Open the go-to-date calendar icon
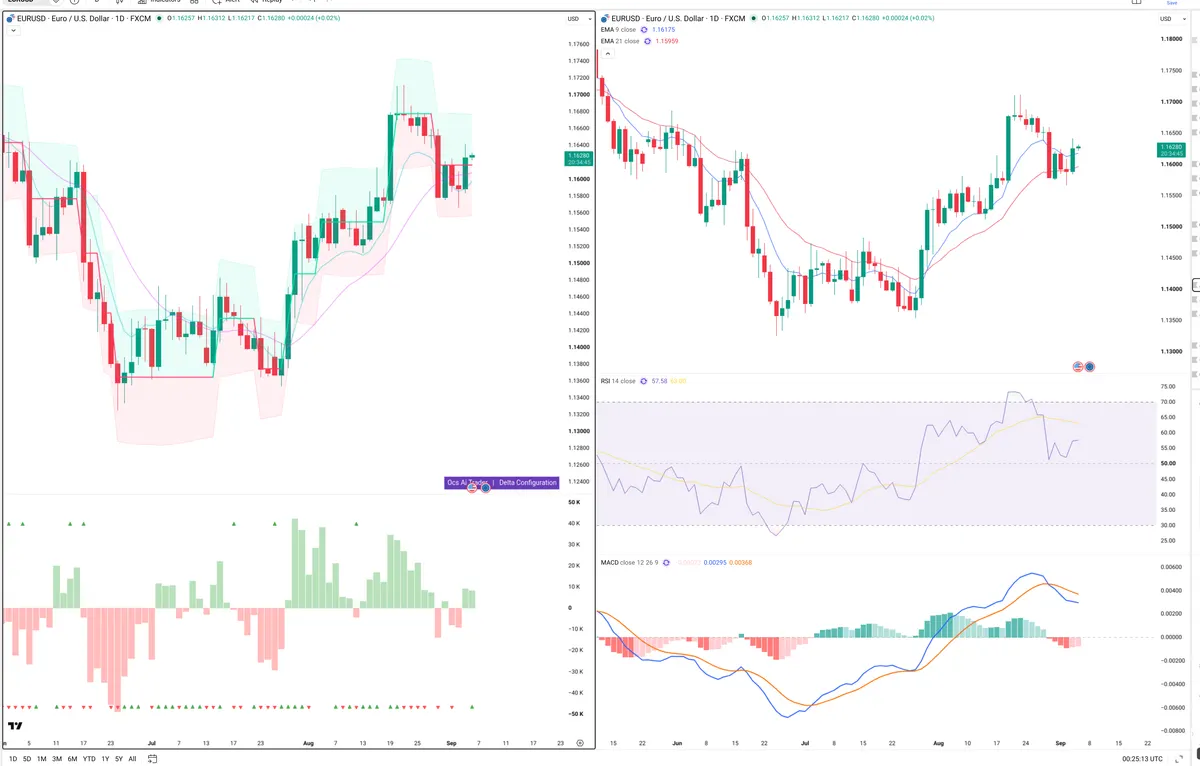The width and height of the screenshot is (1200, 766). (x=152, y=759)
